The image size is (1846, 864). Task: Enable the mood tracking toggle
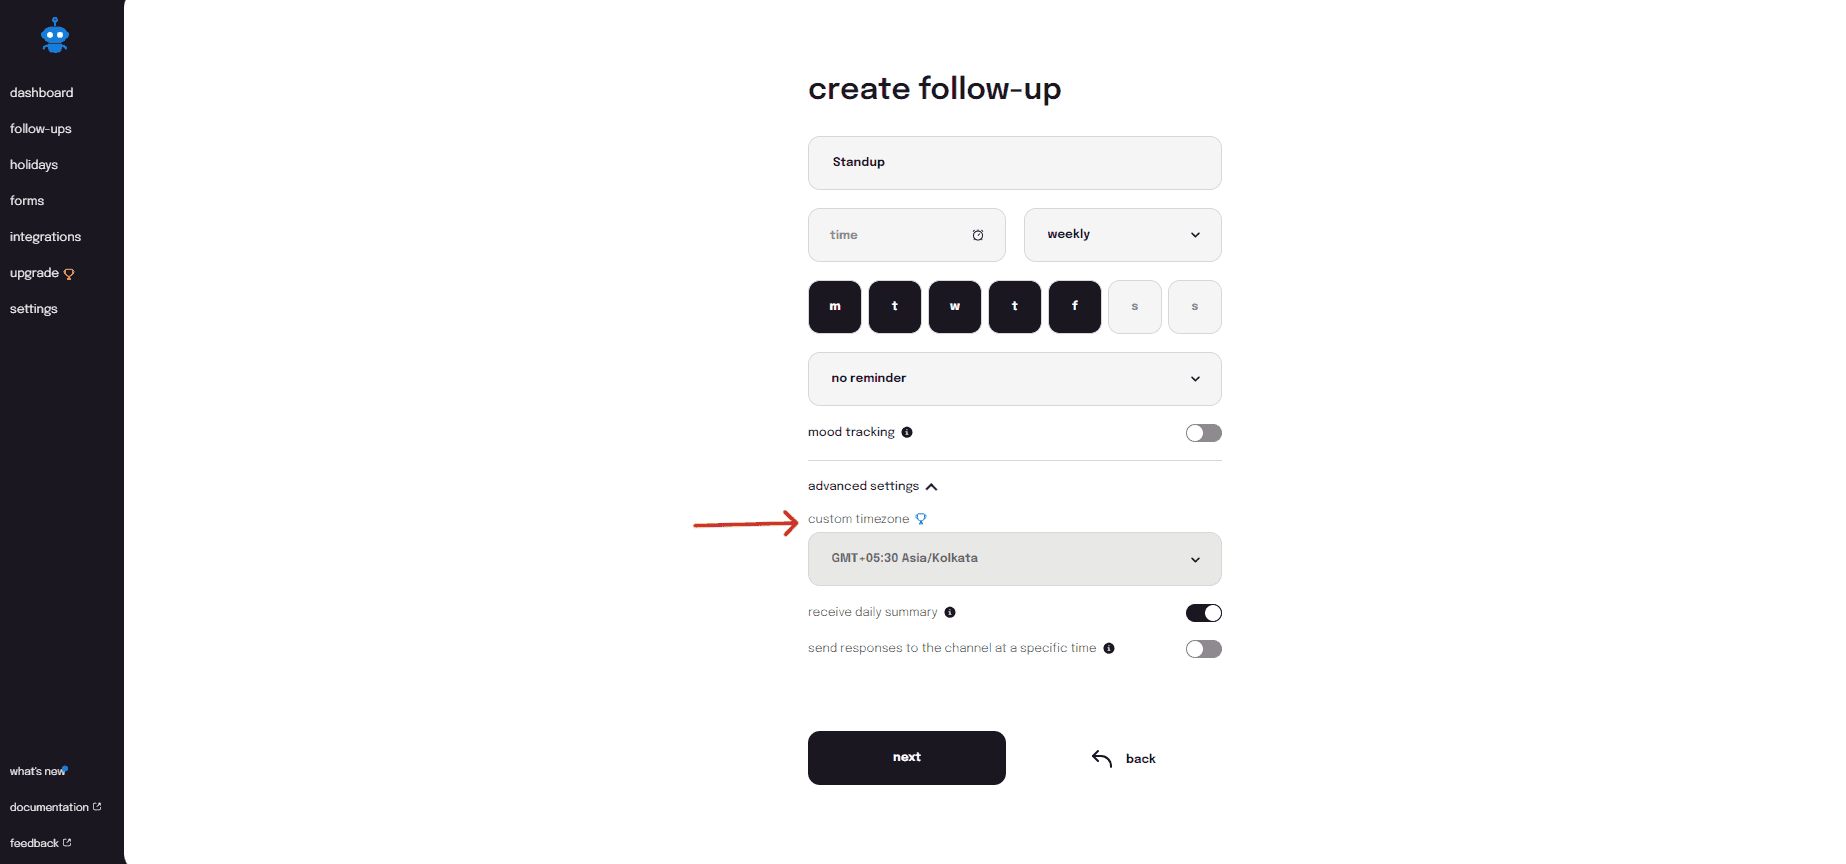(1204, 433)
